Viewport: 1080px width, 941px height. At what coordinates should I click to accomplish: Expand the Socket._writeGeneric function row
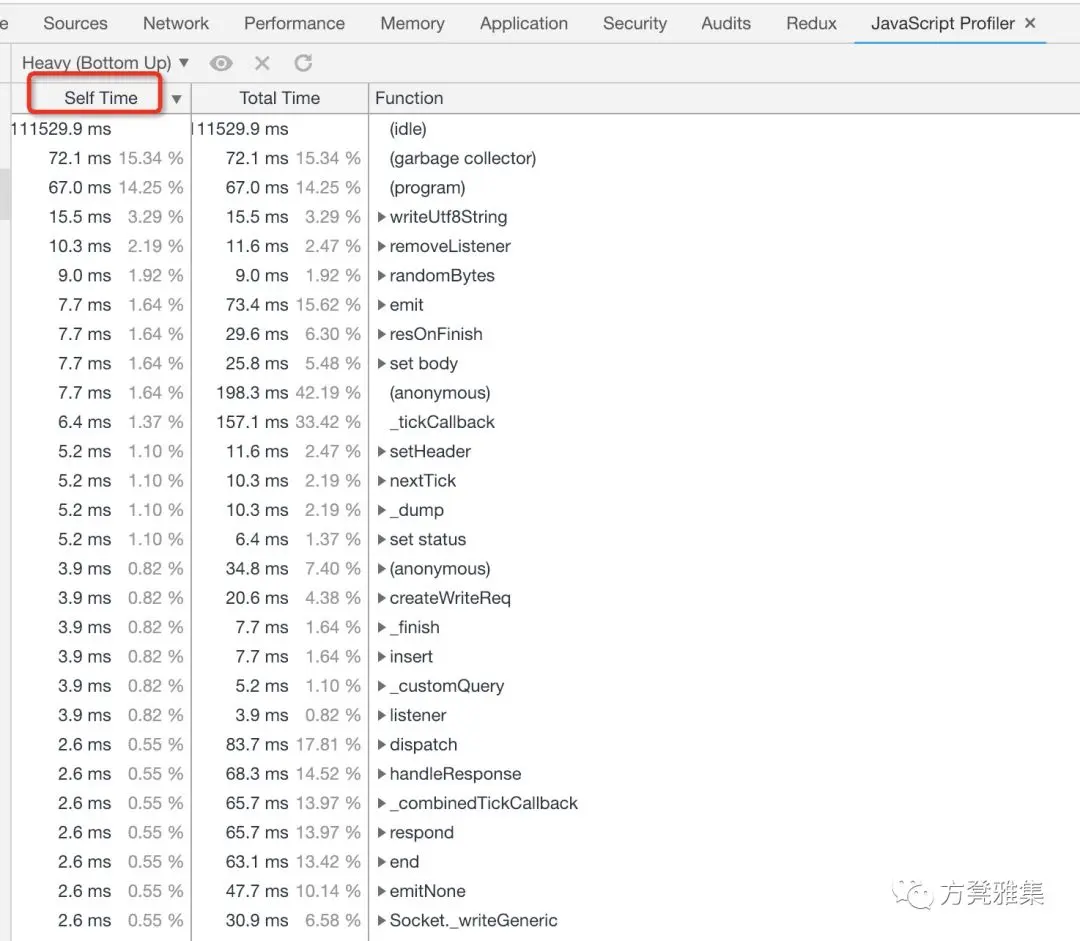[382, 921]
